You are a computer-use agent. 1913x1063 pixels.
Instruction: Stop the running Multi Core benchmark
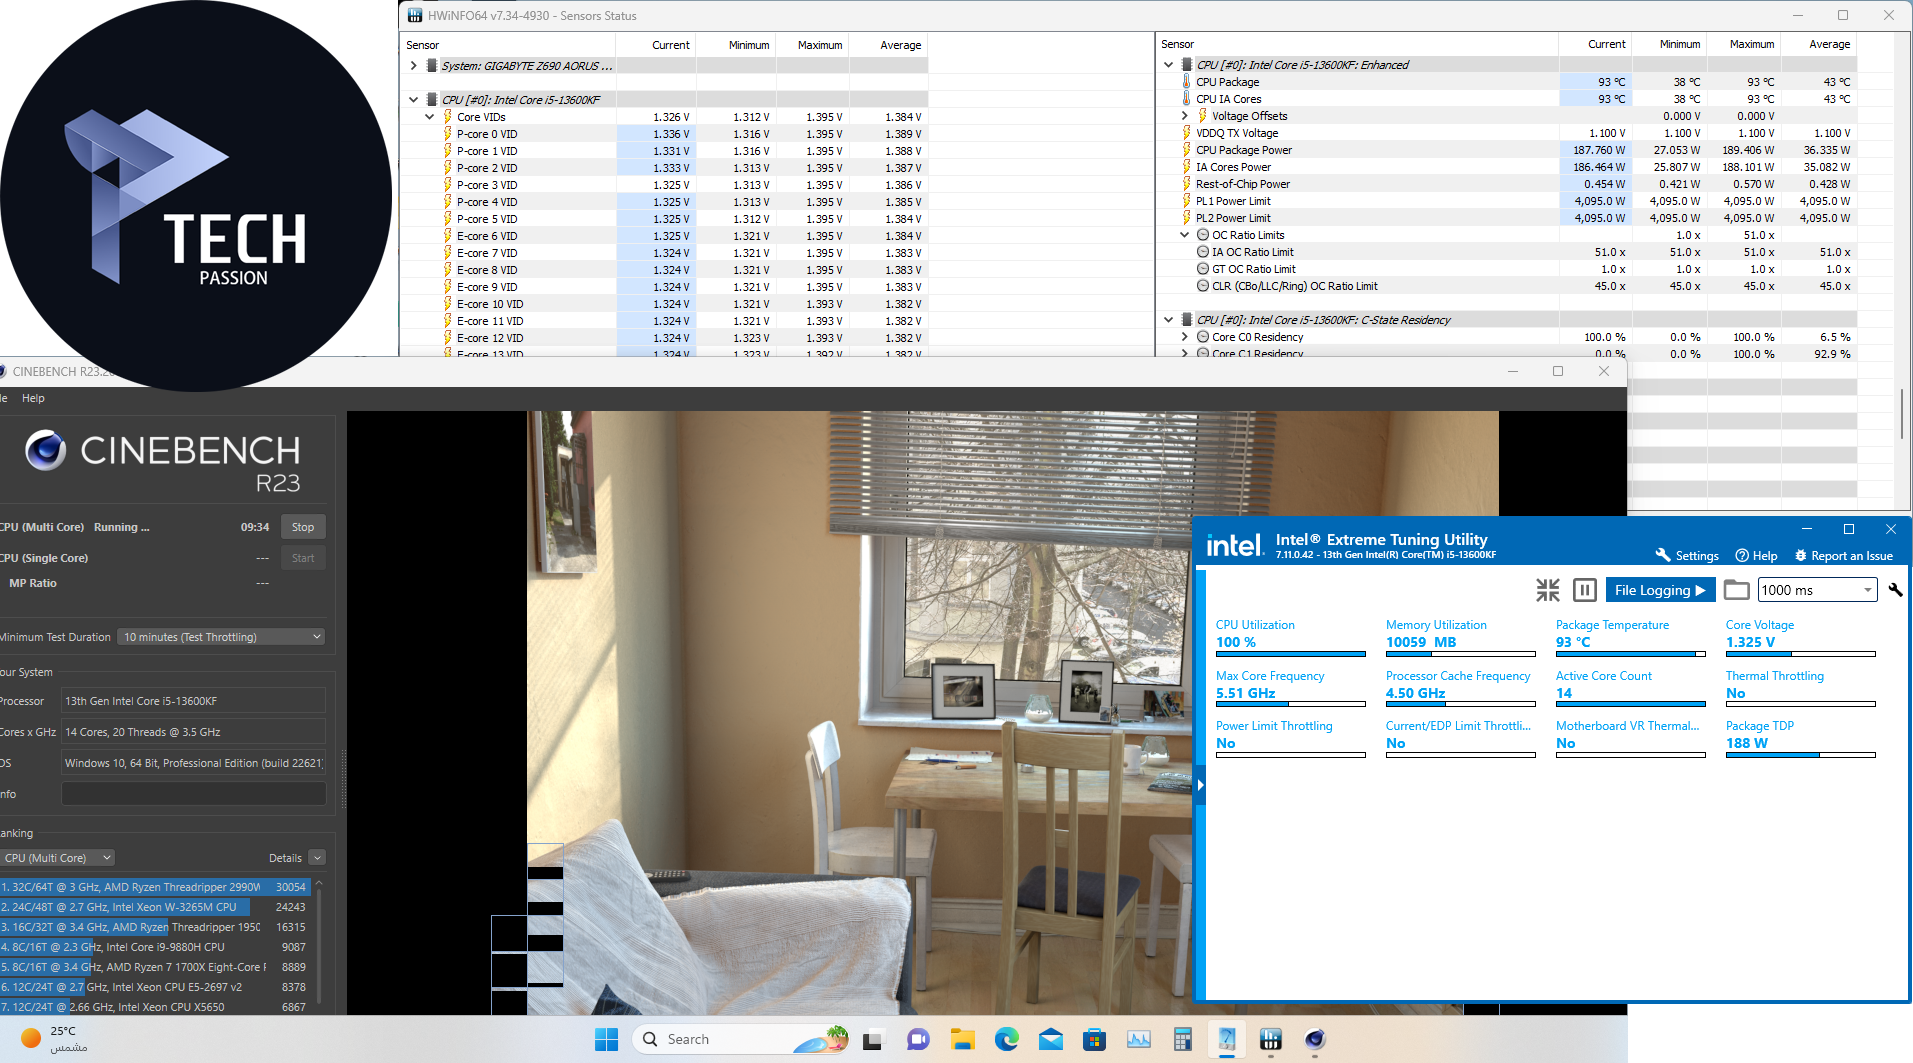(x=303, y=527)
